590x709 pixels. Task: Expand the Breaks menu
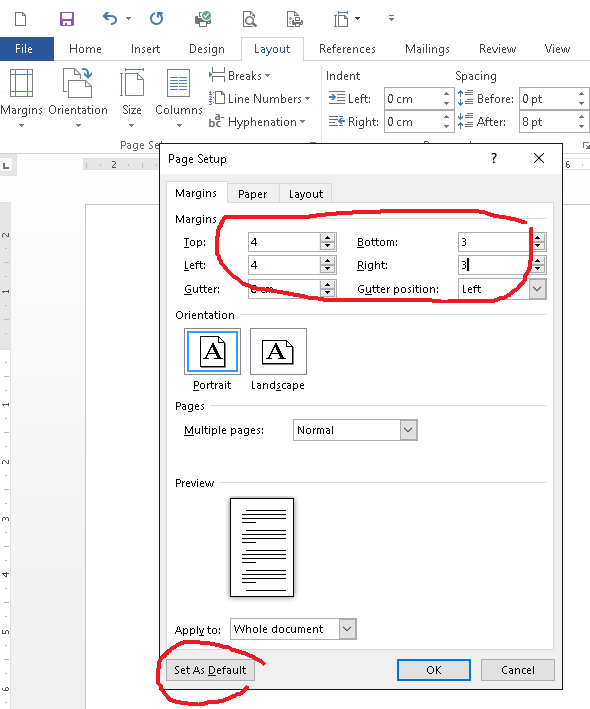(x=240, y=76)
